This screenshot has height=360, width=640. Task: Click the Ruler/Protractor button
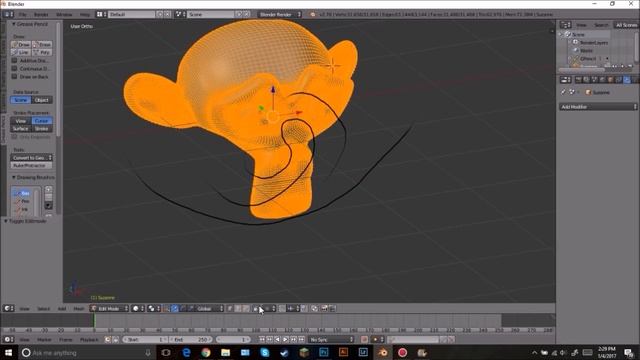[x=32, y=166]
